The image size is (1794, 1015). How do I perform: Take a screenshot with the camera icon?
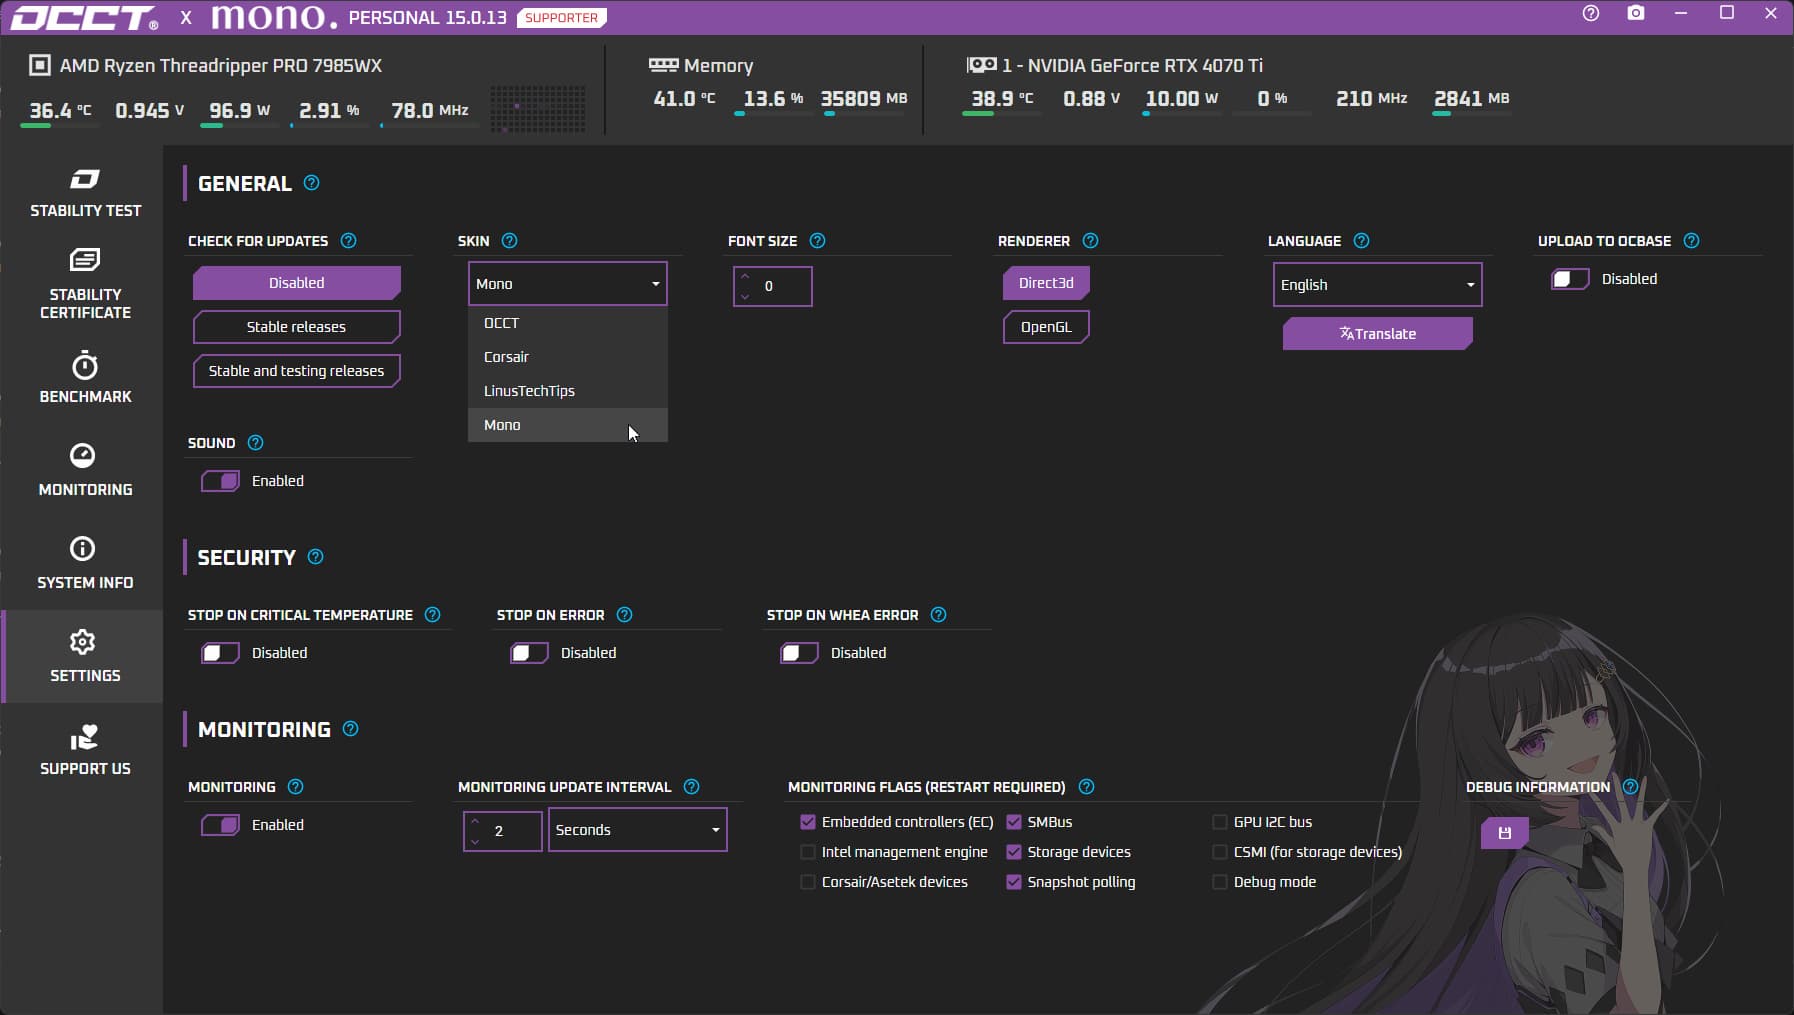(1636, 14)
